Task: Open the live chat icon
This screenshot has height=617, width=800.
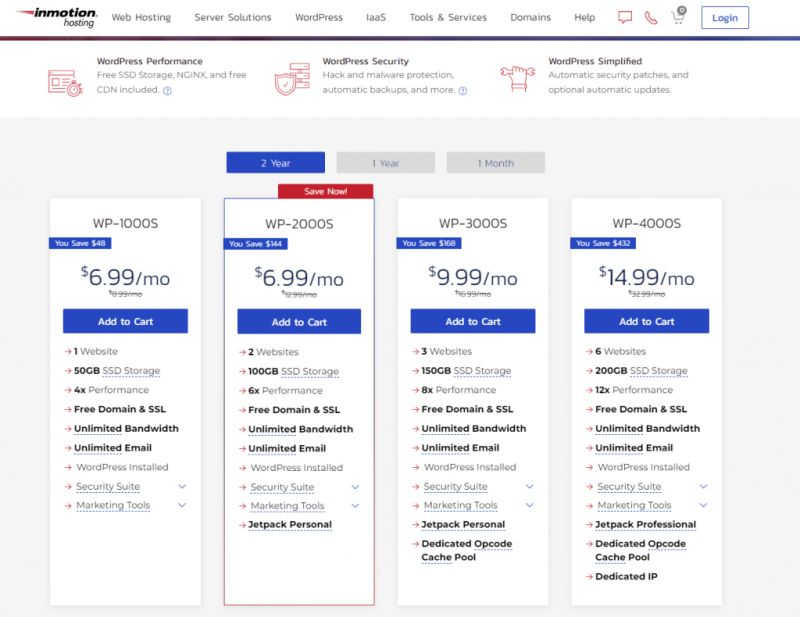Action: (624, 16)
